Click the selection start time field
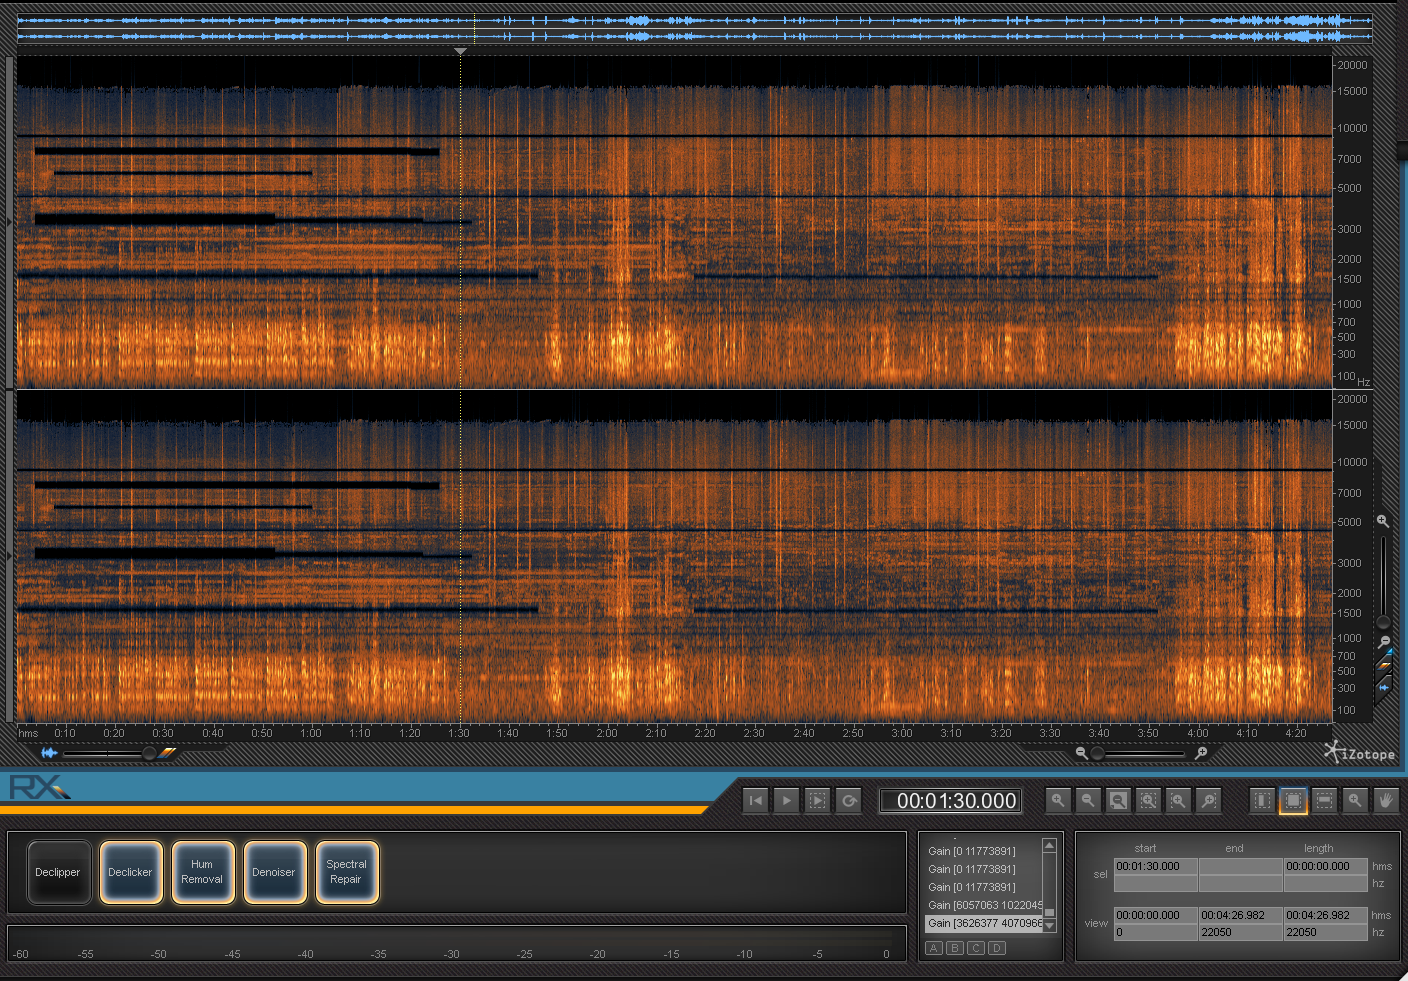Viewport: 1408px width, 981px height. coord(1155,866)
